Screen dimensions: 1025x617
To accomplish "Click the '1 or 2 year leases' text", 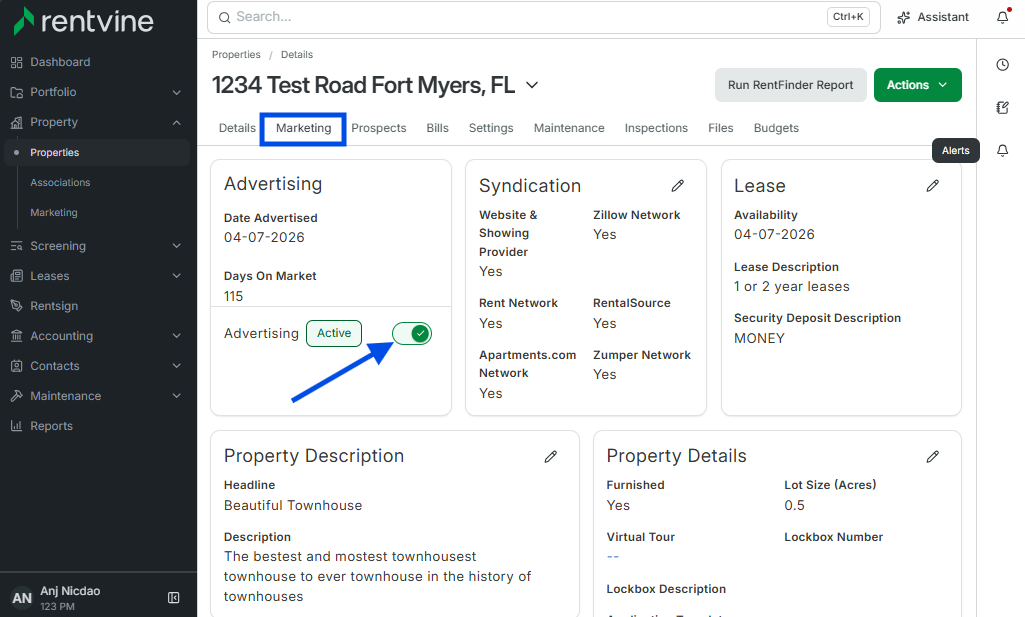I will tap(792, 287).
